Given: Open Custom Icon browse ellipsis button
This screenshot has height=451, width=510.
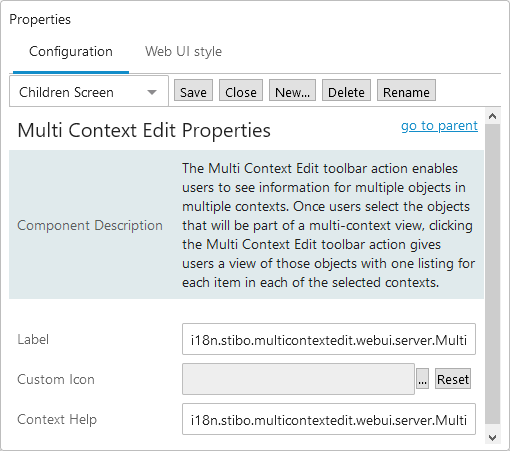Looking at the screenshot, I should pos(422,379).
